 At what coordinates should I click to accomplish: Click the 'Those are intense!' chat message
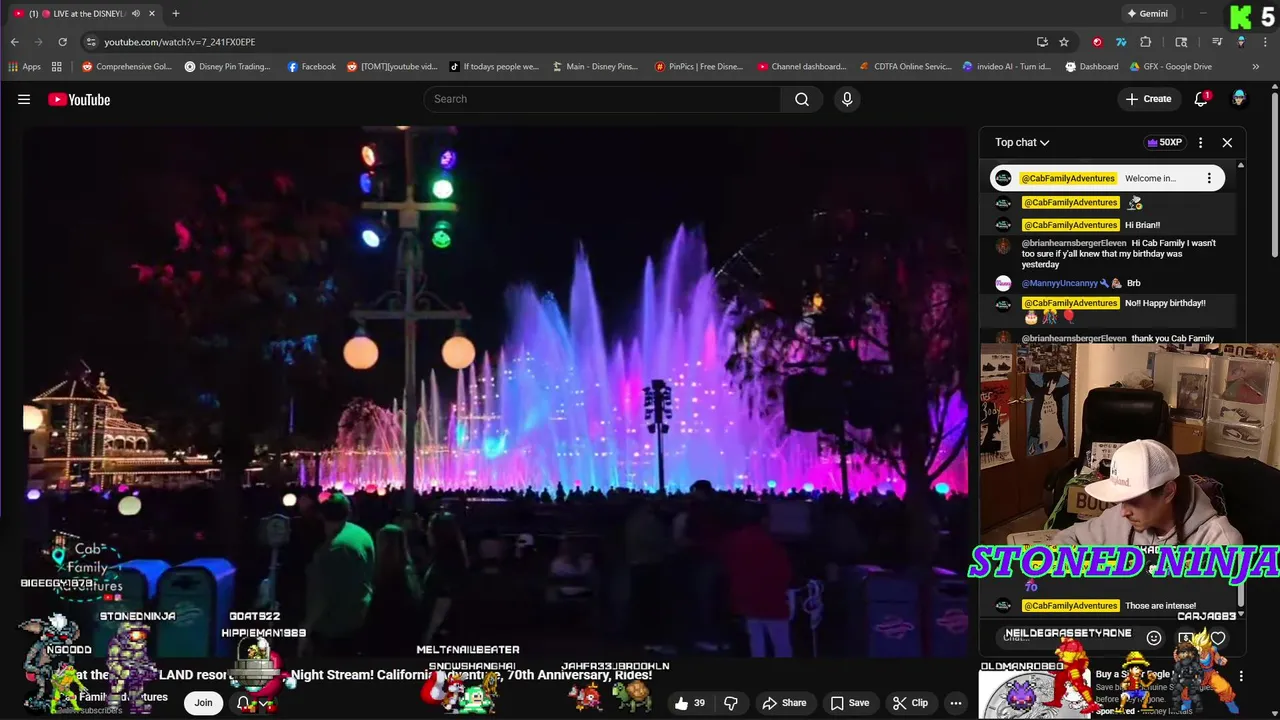click(1160, 606)
